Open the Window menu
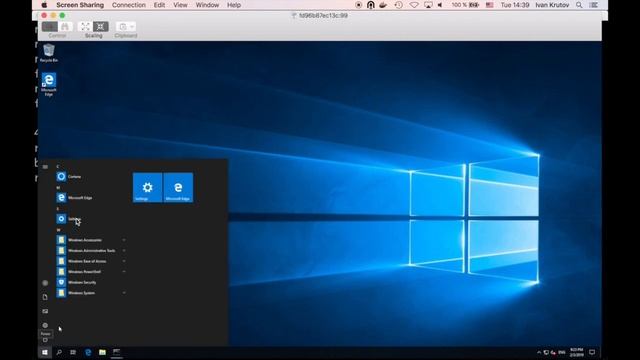The height and width of the screenshot is (360, 640). tap(207, 5)
